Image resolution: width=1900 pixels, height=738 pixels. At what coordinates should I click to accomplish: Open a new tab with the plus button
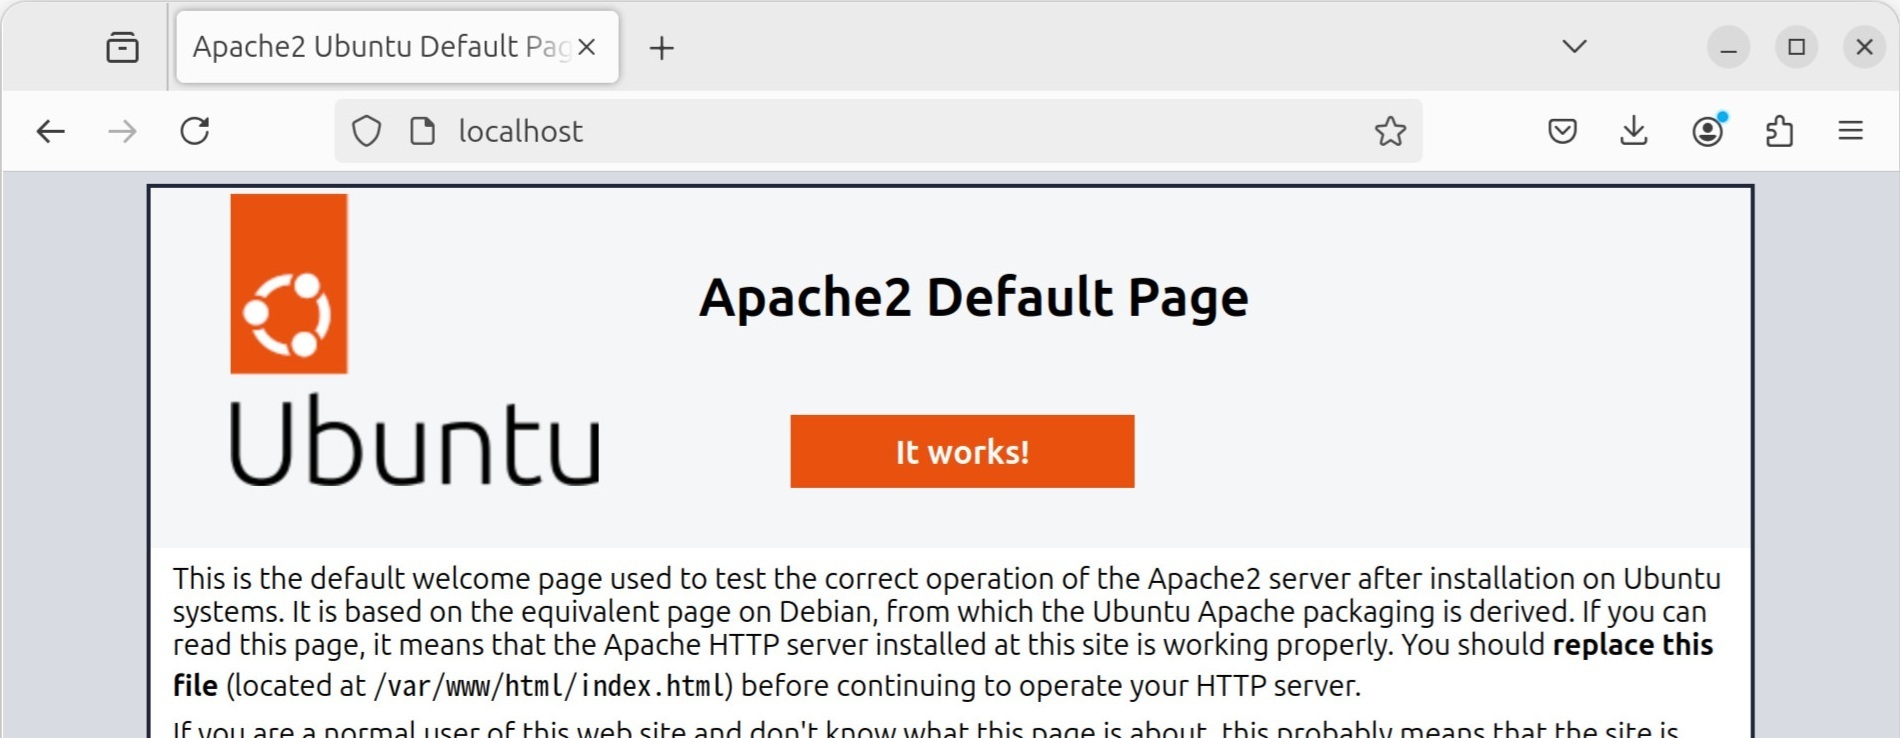tap(661, 47)
